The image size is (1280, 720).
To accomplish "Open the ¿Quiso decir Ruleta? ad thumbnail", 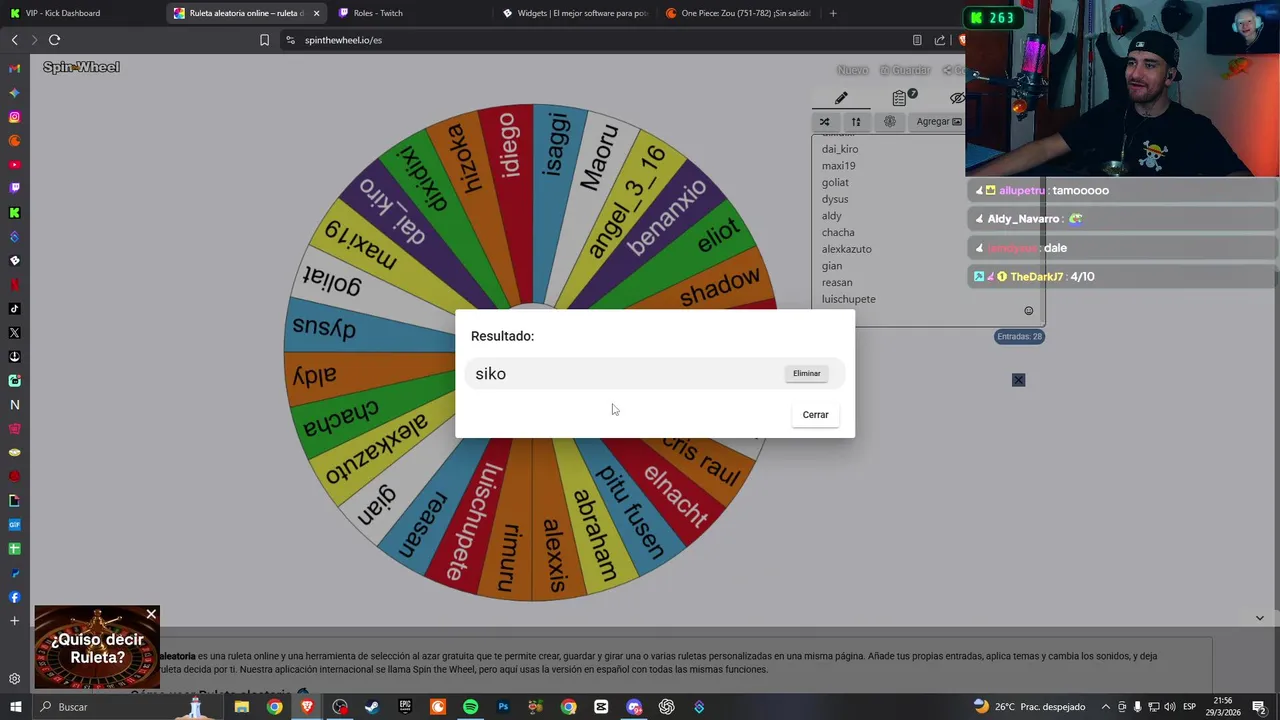I will 97,649.
